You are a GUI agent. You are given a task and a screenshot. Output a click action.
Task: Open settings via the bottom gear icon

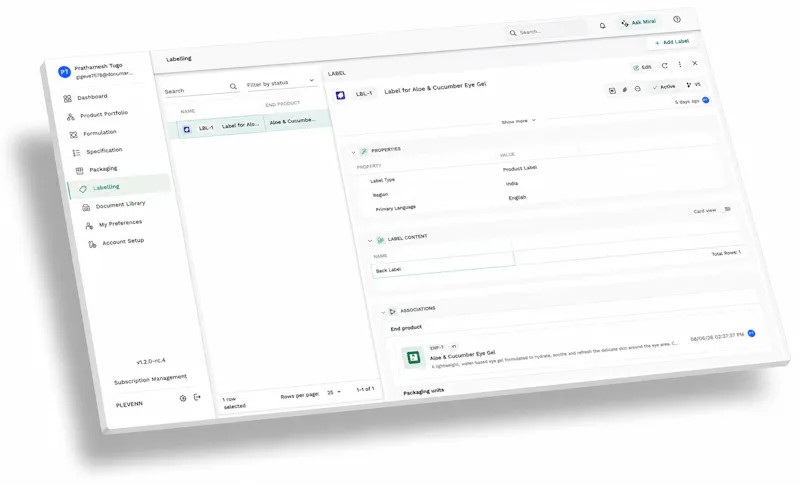pyautogui.click(x=183, y=398)
